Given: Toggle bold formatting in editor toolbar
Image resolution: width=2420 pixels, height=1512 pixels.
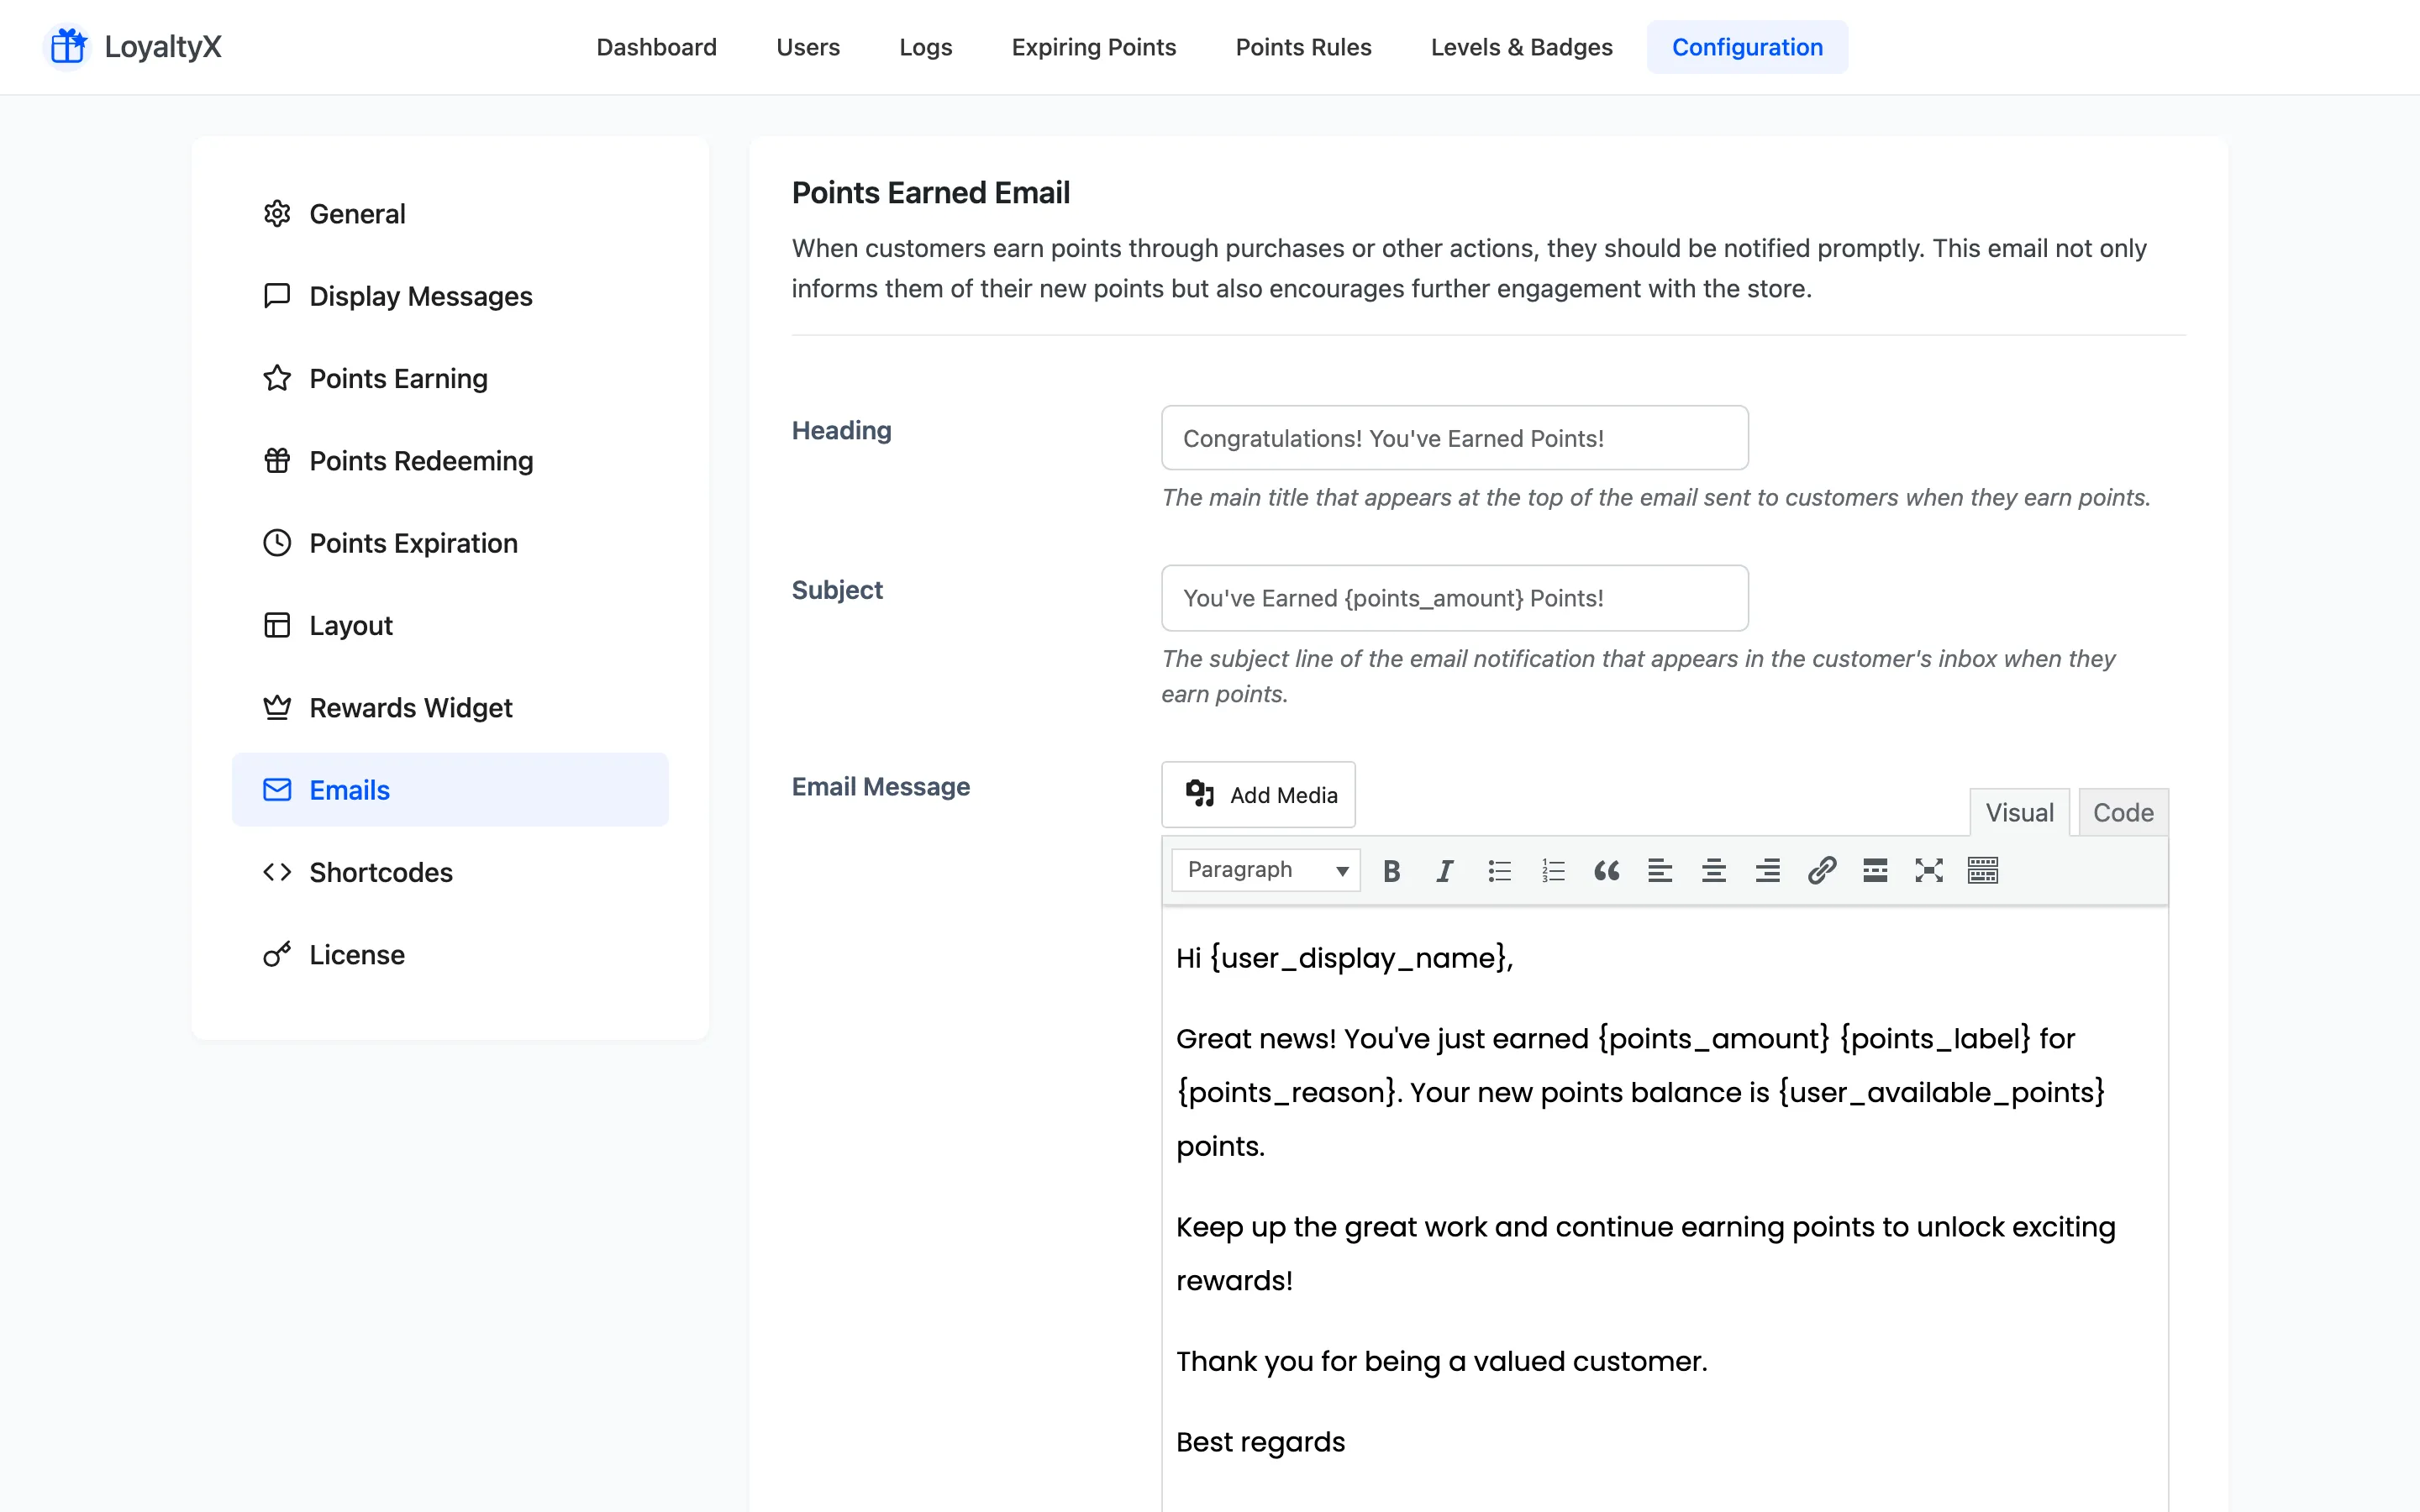Looking at the screenshot, I should 1391,870.
